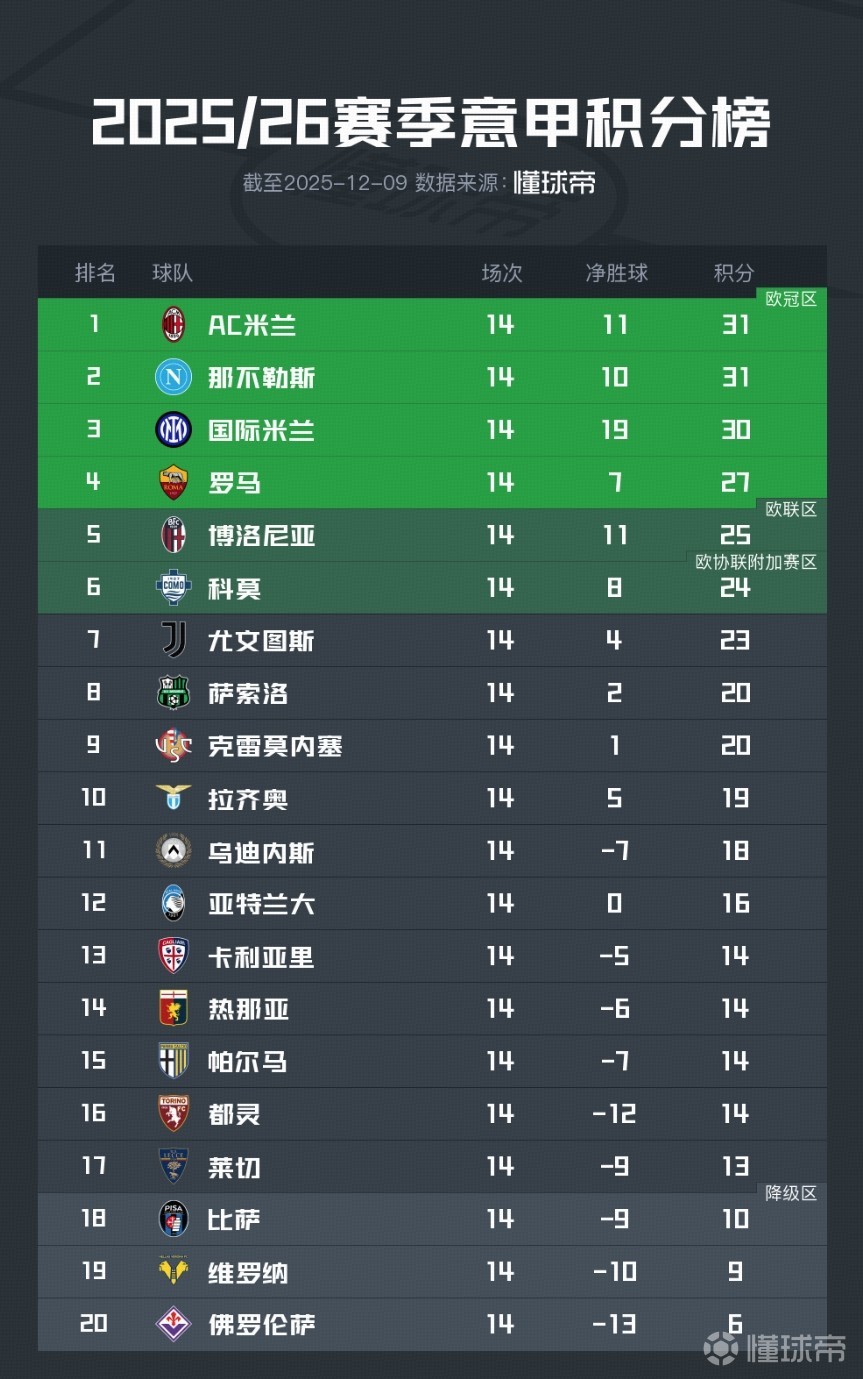Click the AC米兰 club crest
Viewport: 863px width, 1379px height.
(x=174, y=325)
